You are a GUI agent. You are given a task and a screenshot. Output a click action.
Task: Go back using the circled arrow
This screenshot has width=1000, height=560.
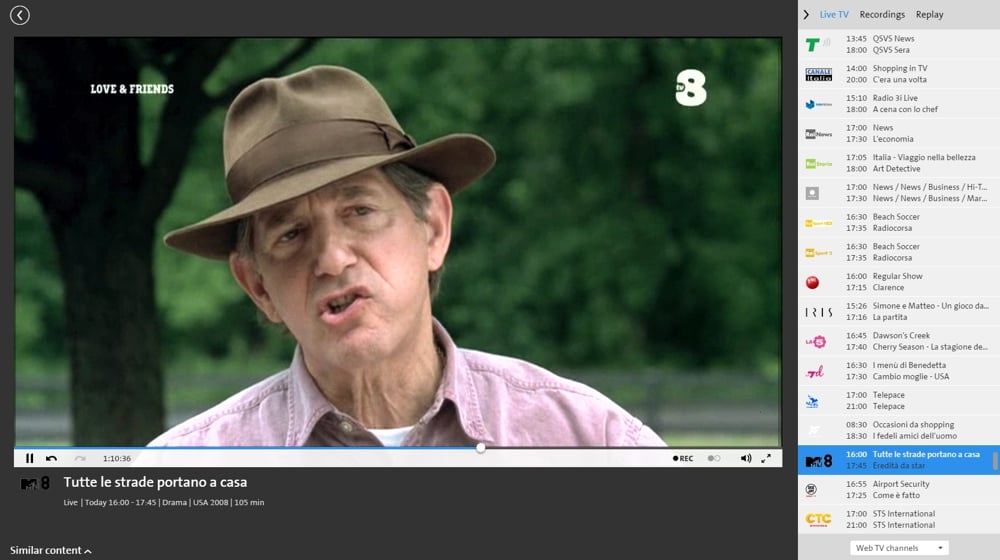tap(20, 15)
